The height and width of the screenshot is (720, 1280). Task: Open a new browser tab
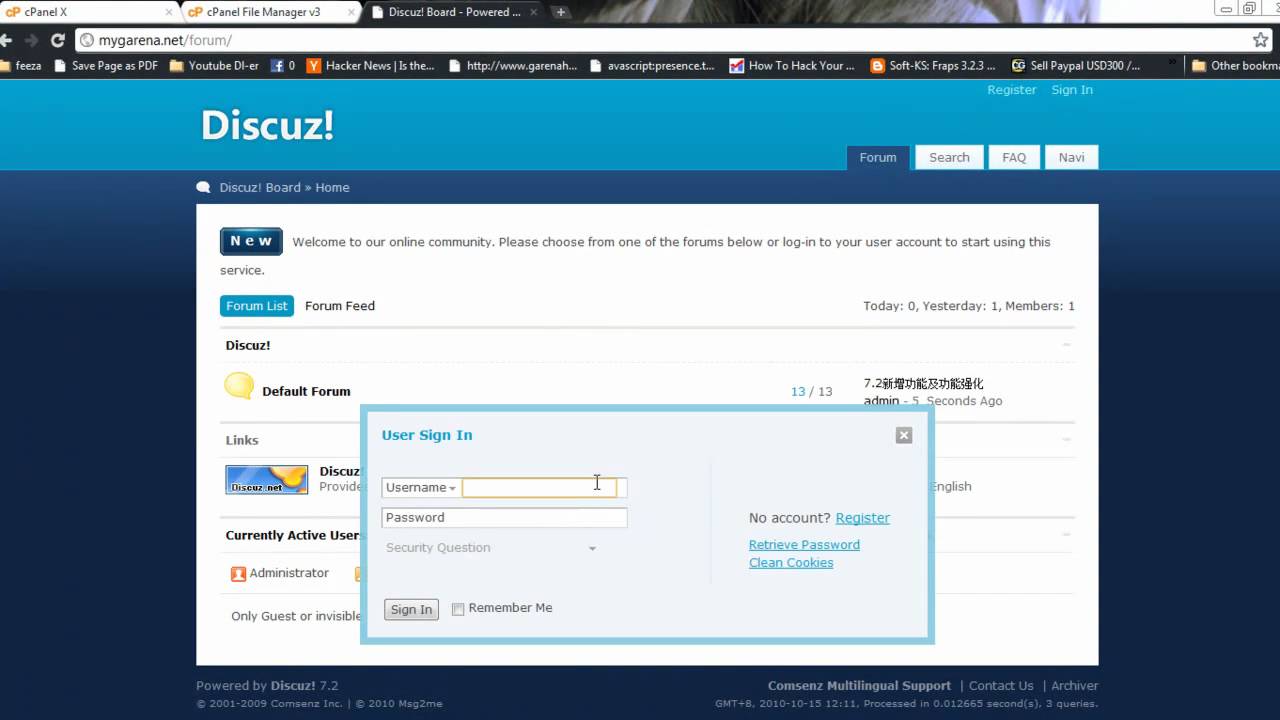[560, 12]
